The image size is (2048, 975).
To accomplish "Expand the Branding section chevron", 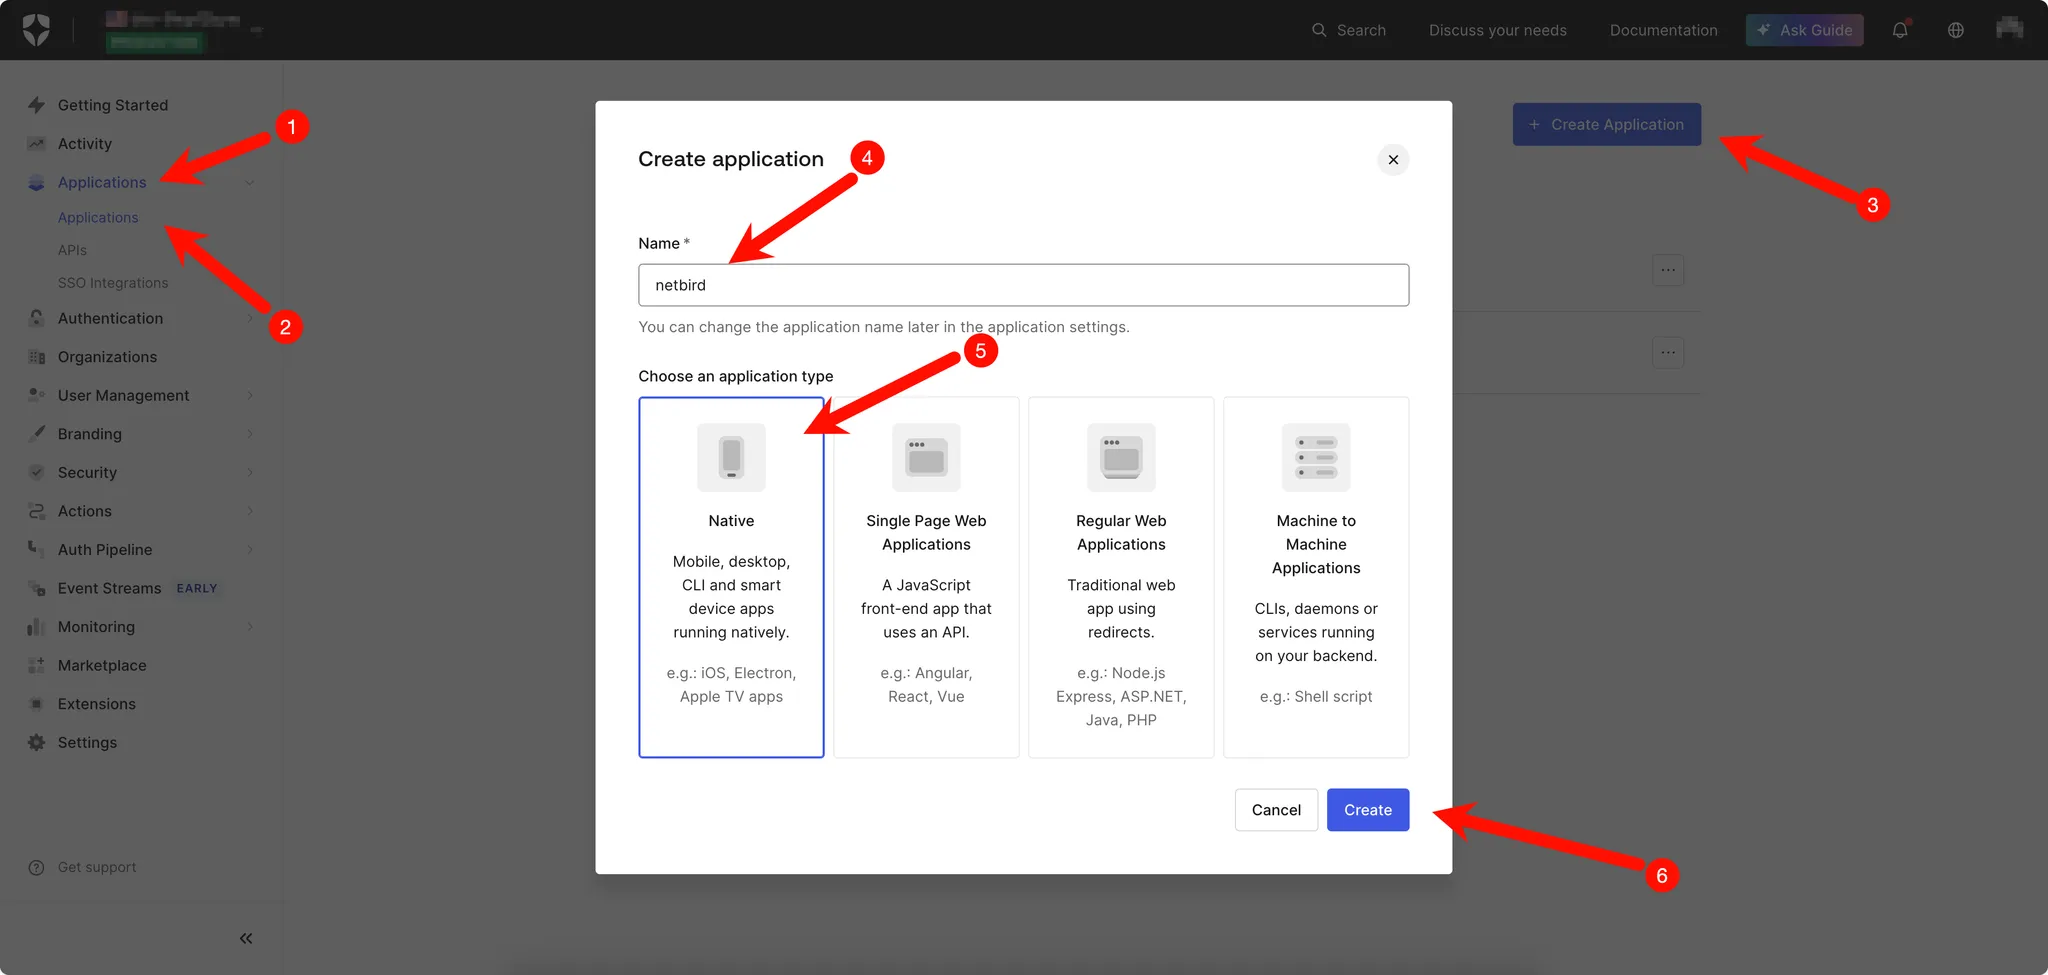I will coord(250,434).
